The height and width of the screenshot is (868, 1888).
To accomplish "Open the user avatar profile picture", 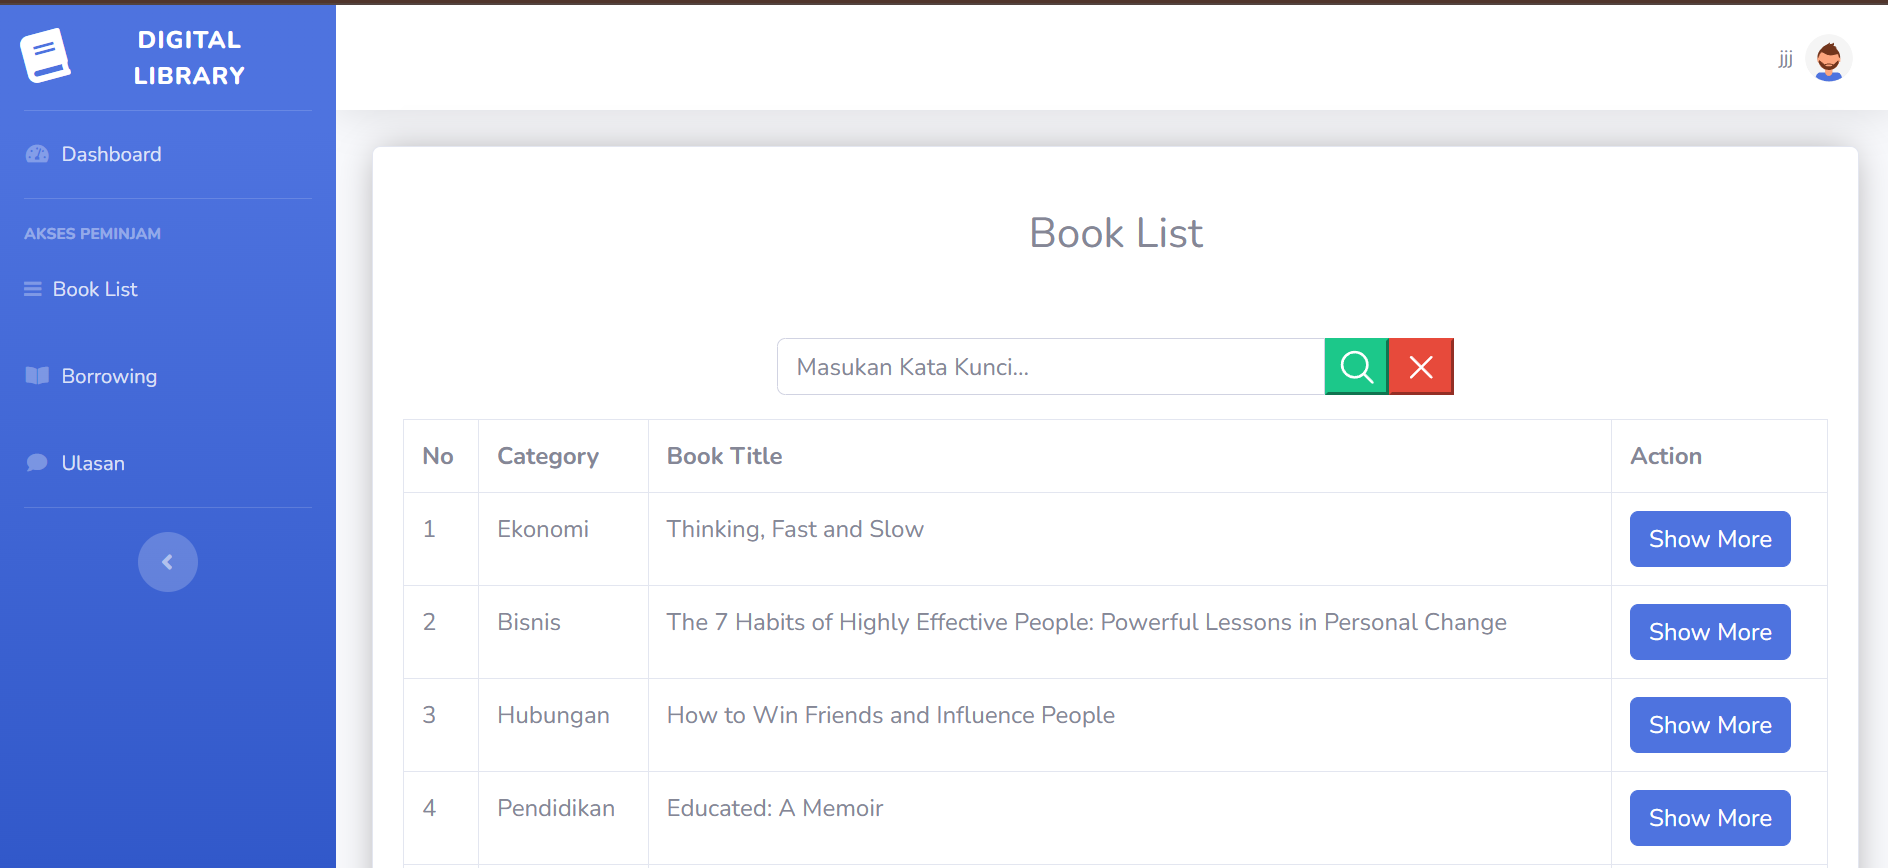I will click(x=1828, y=59).
